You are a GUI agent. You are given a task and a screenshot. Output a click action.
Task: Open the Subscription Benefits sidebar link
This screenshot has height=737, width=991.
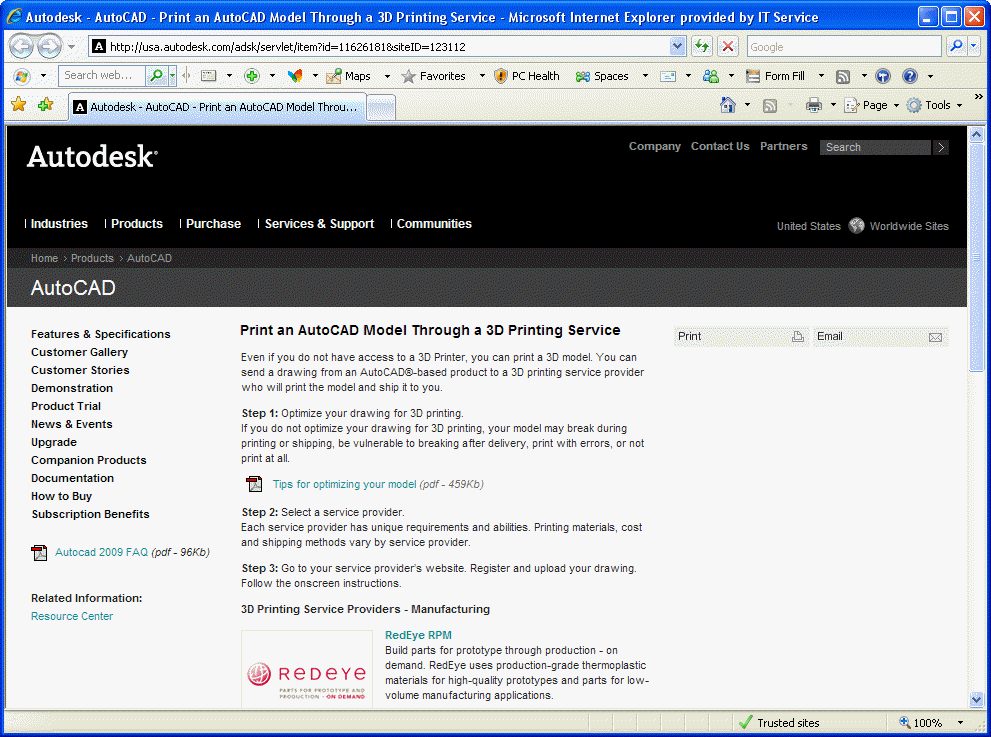[x=90, y=515]
